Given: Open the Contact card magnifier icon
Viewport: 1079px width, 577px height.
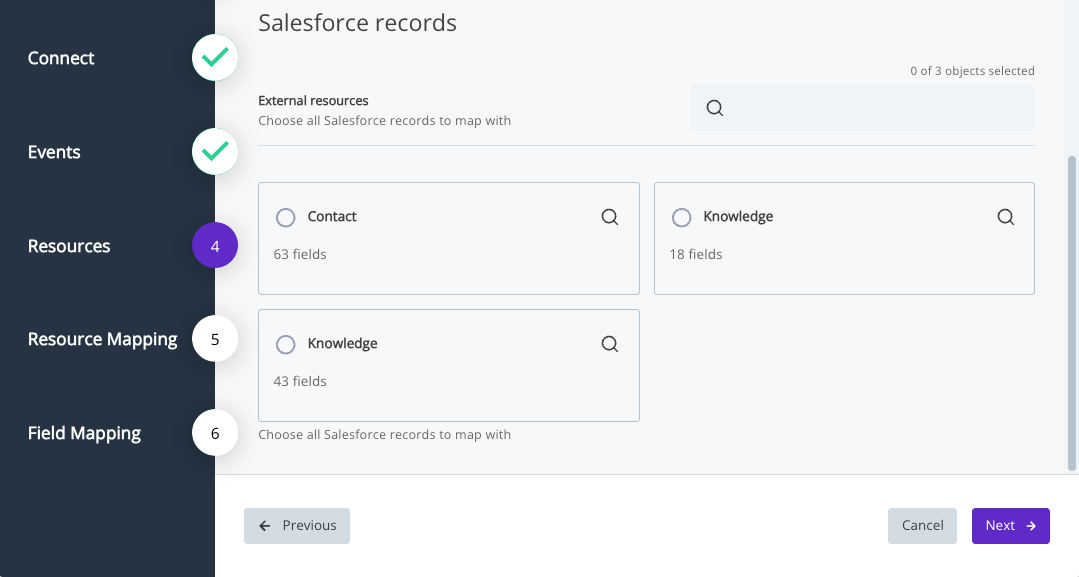Looking at the screenshot, I should tap(610, 217).
